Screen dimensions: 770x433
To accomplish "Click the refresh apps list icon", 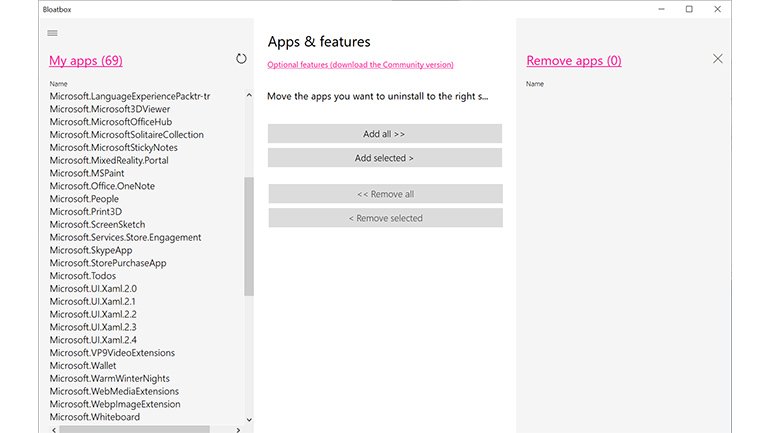I will [x=241, y=59].
